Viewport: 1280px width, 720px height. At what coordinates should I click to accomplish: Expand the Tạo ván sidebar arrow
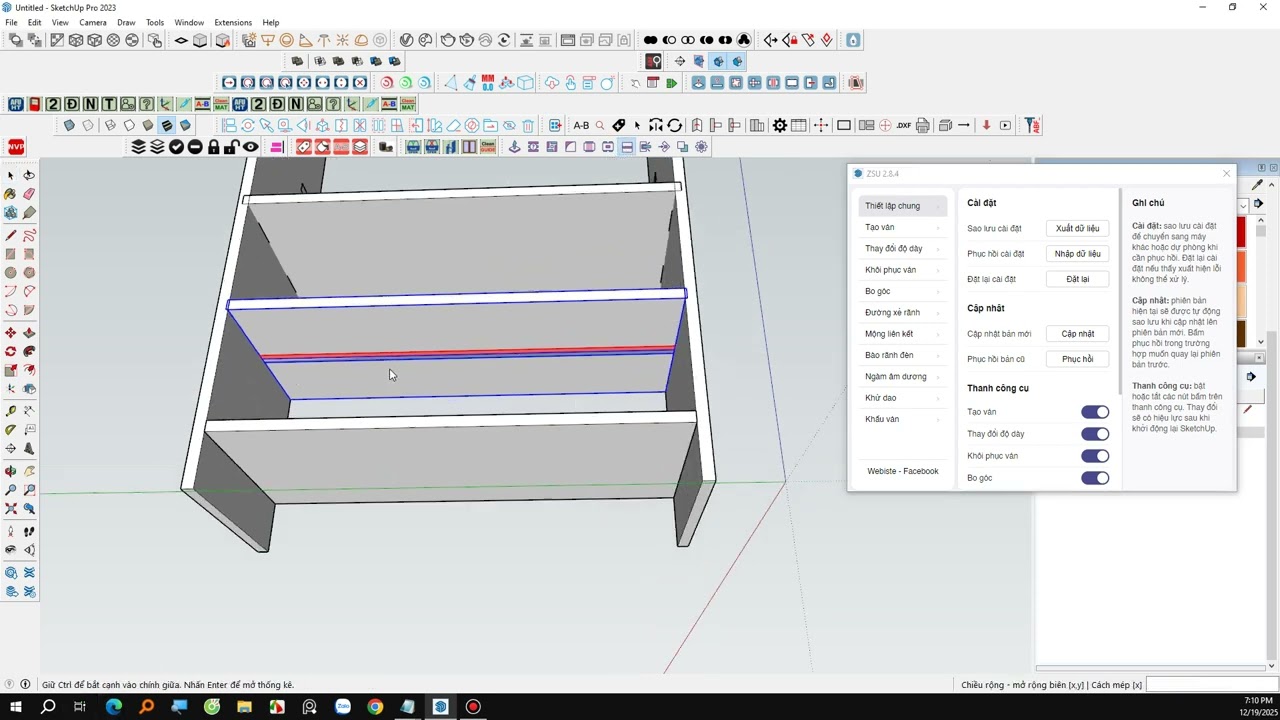(939, 227)
